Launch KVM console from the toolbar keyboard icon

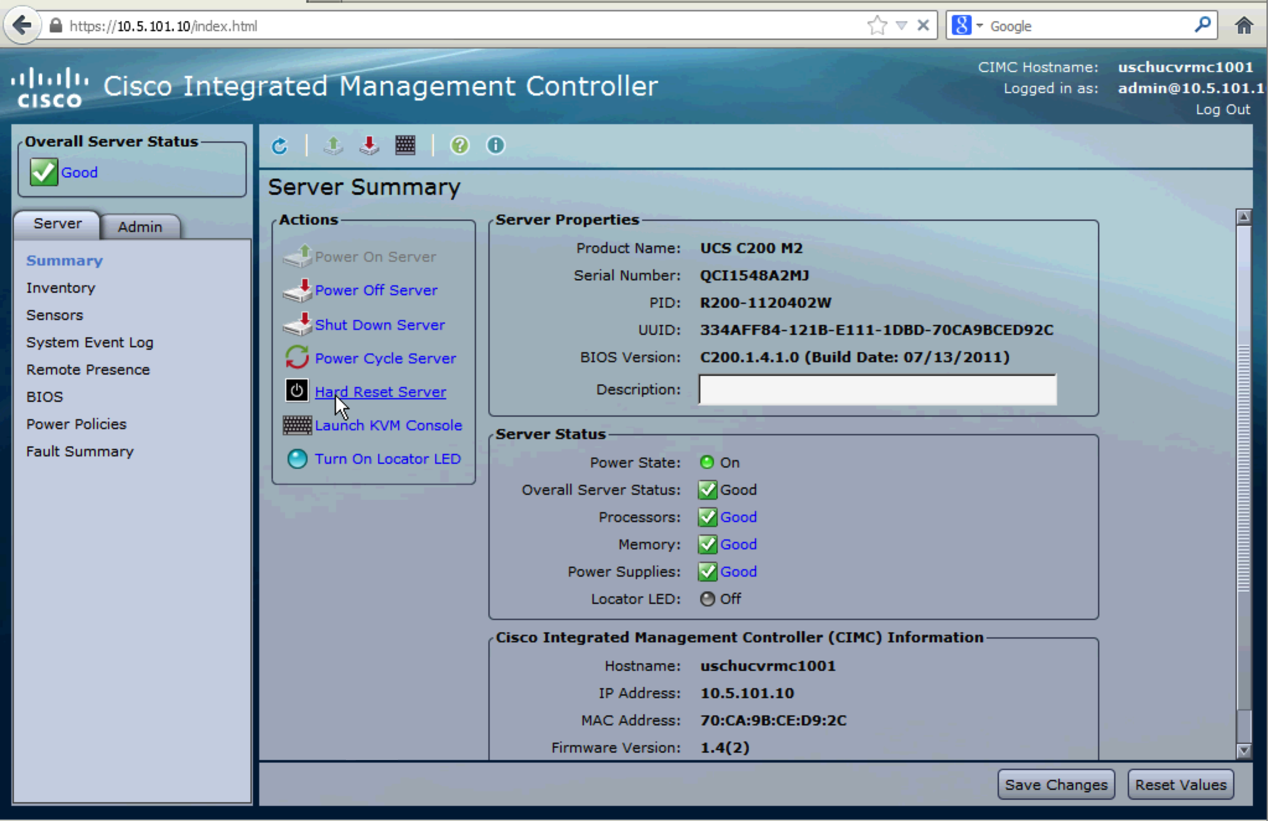405,146
